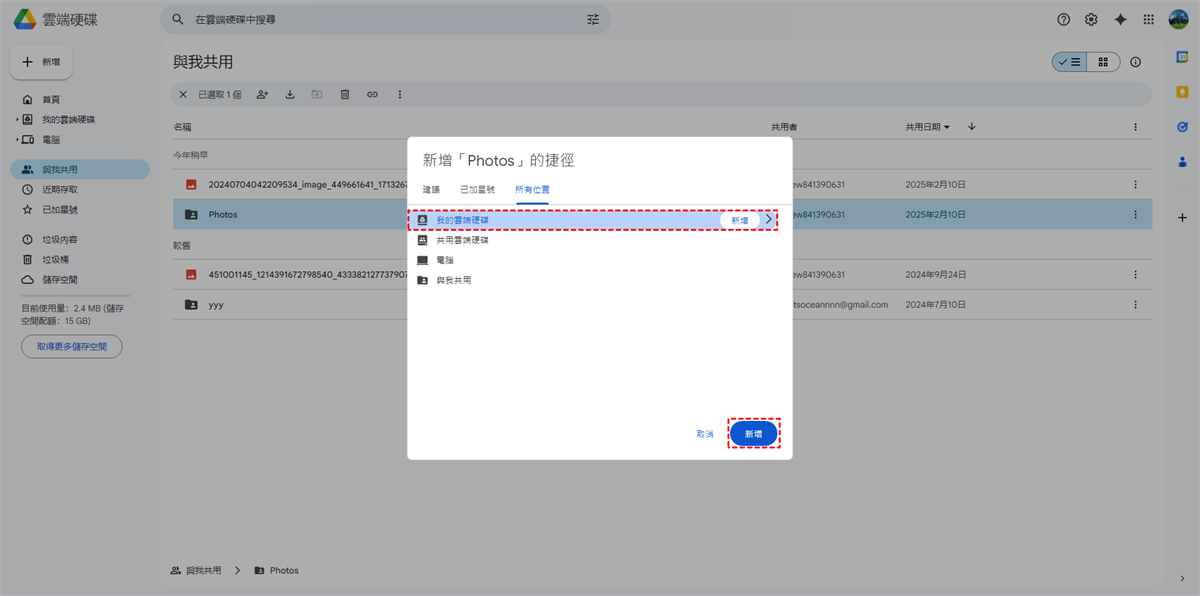Expand 電腦 in sidebar tree

coord(16,139)
